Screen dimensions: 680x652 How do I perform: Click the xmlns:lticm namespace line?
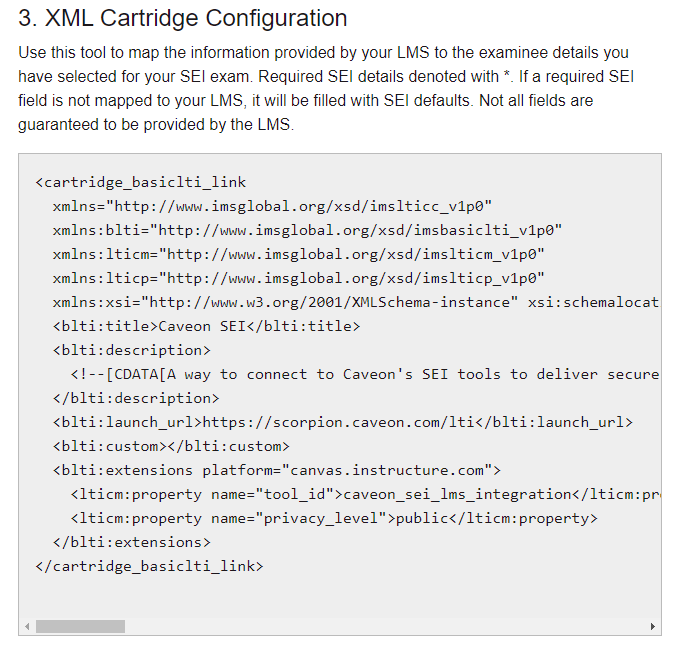coord(299,254)
